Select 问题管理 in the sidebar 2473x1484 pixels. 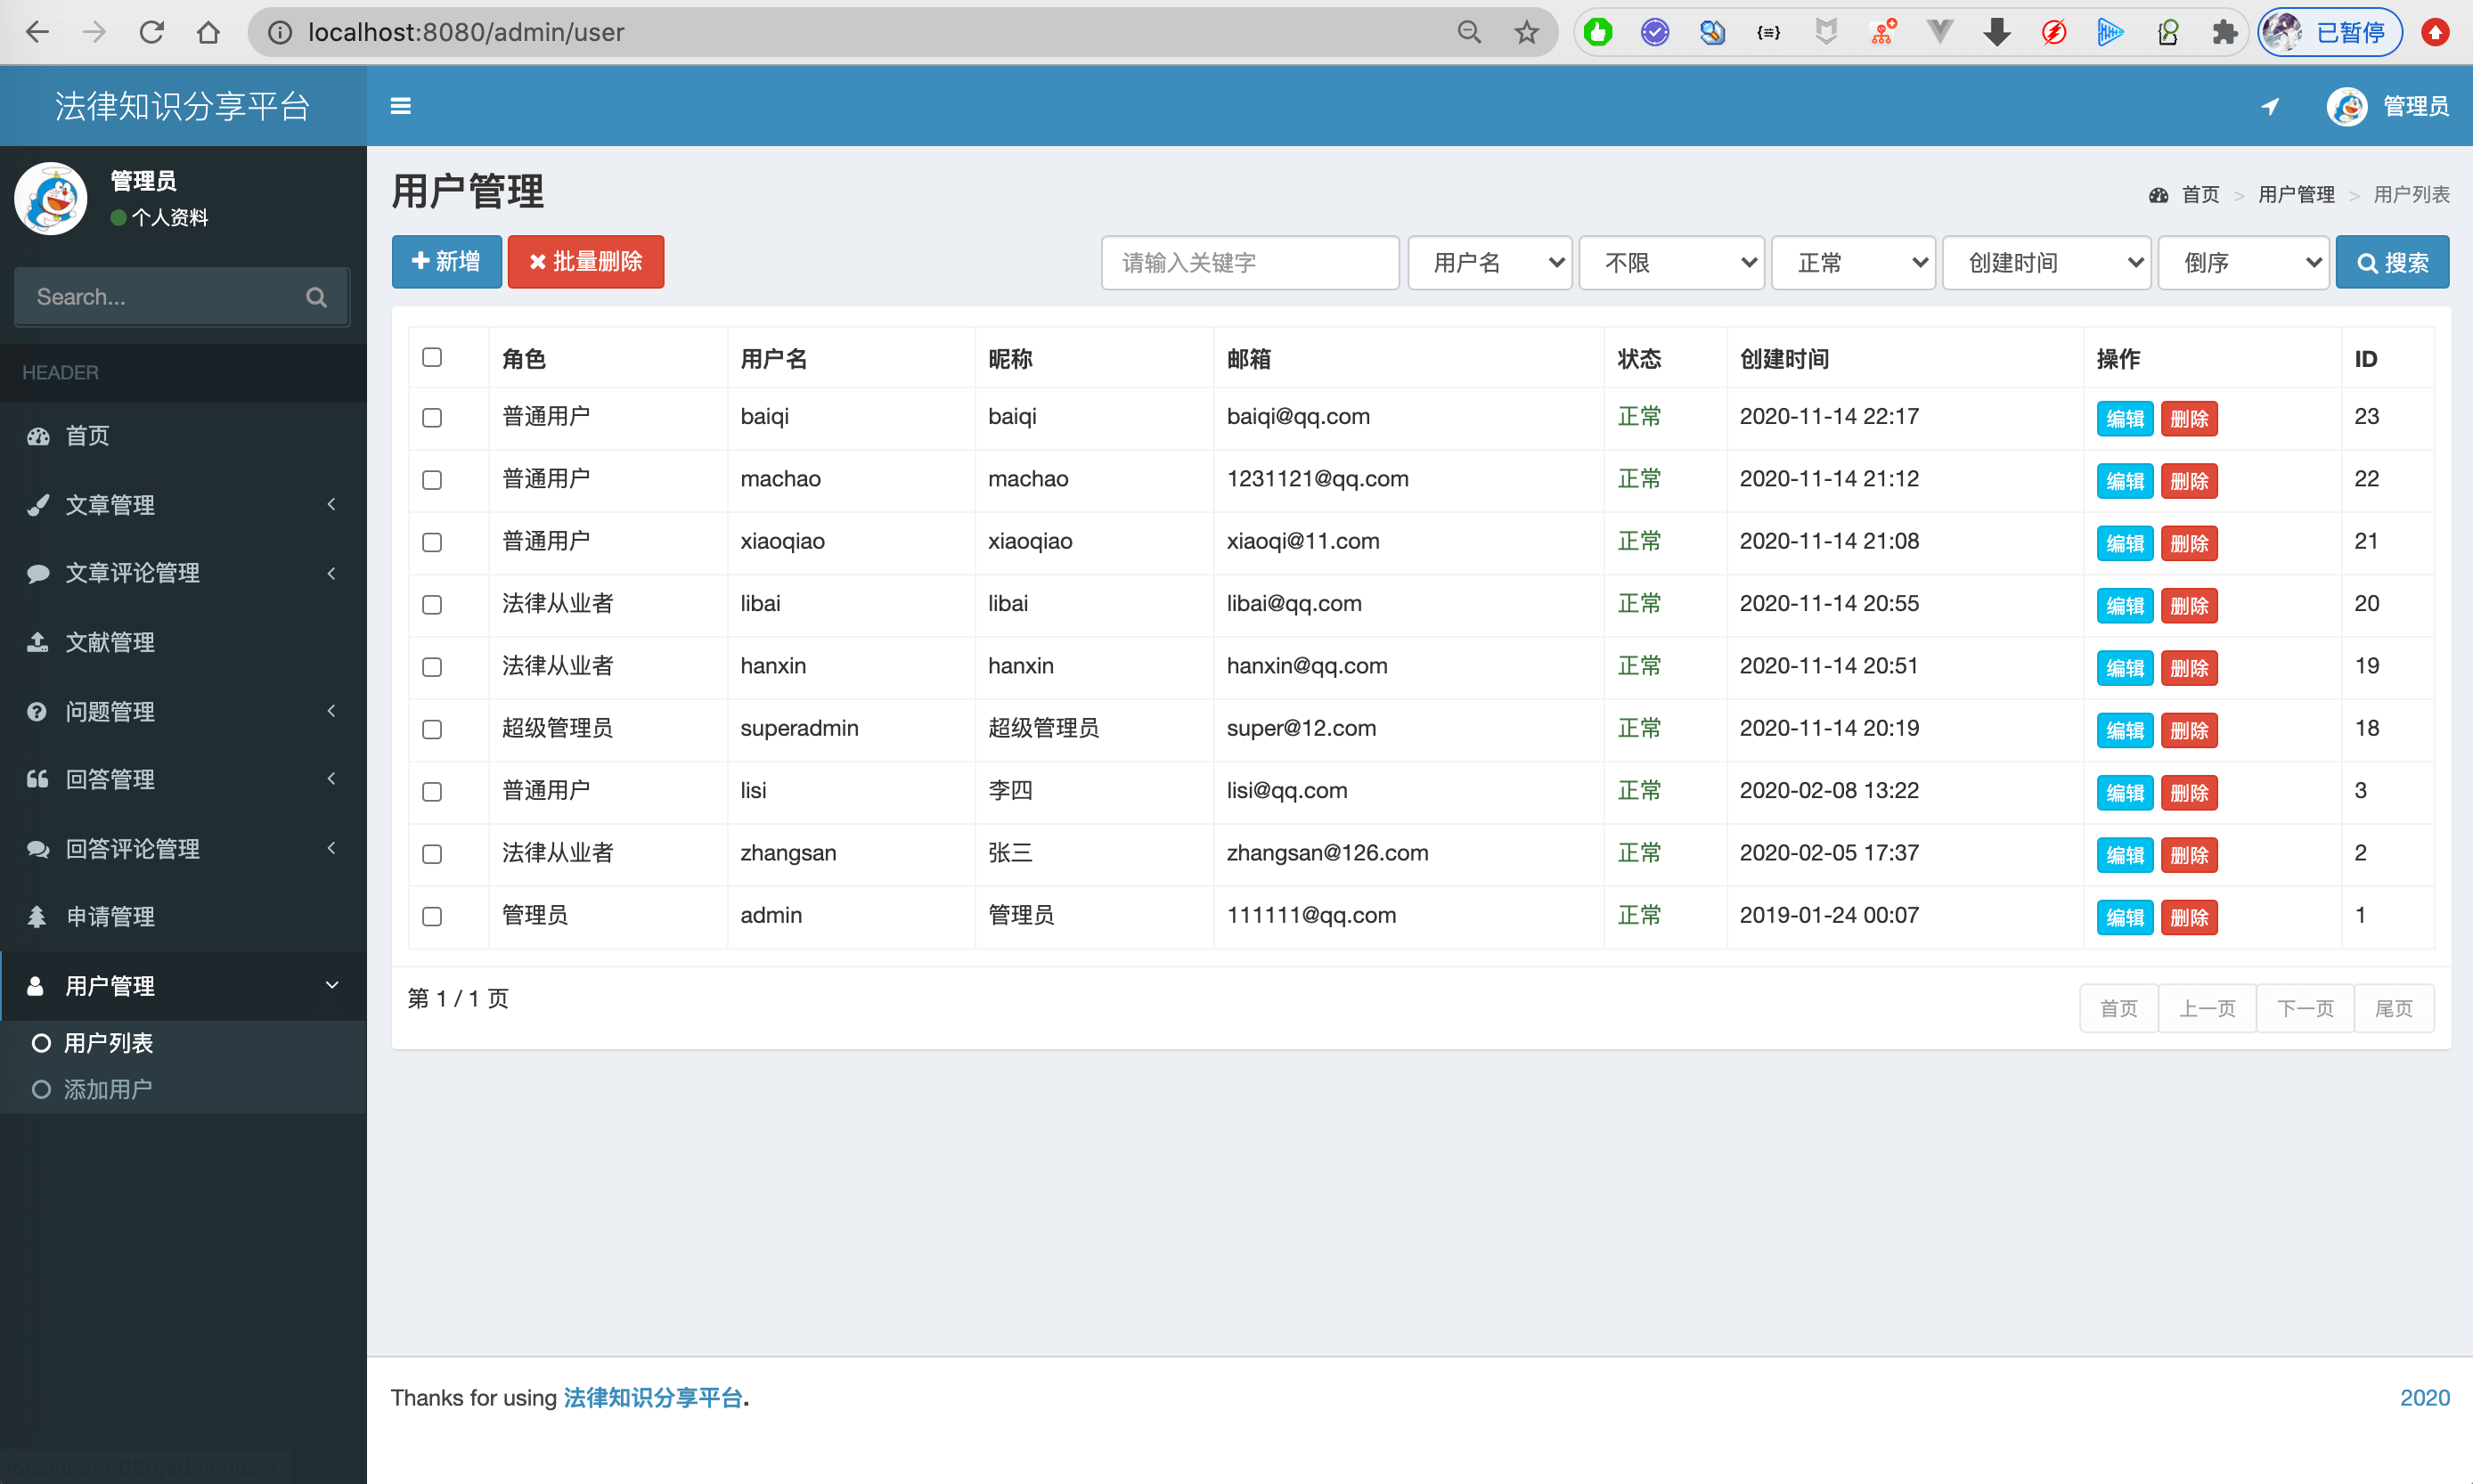pos(110,712)
